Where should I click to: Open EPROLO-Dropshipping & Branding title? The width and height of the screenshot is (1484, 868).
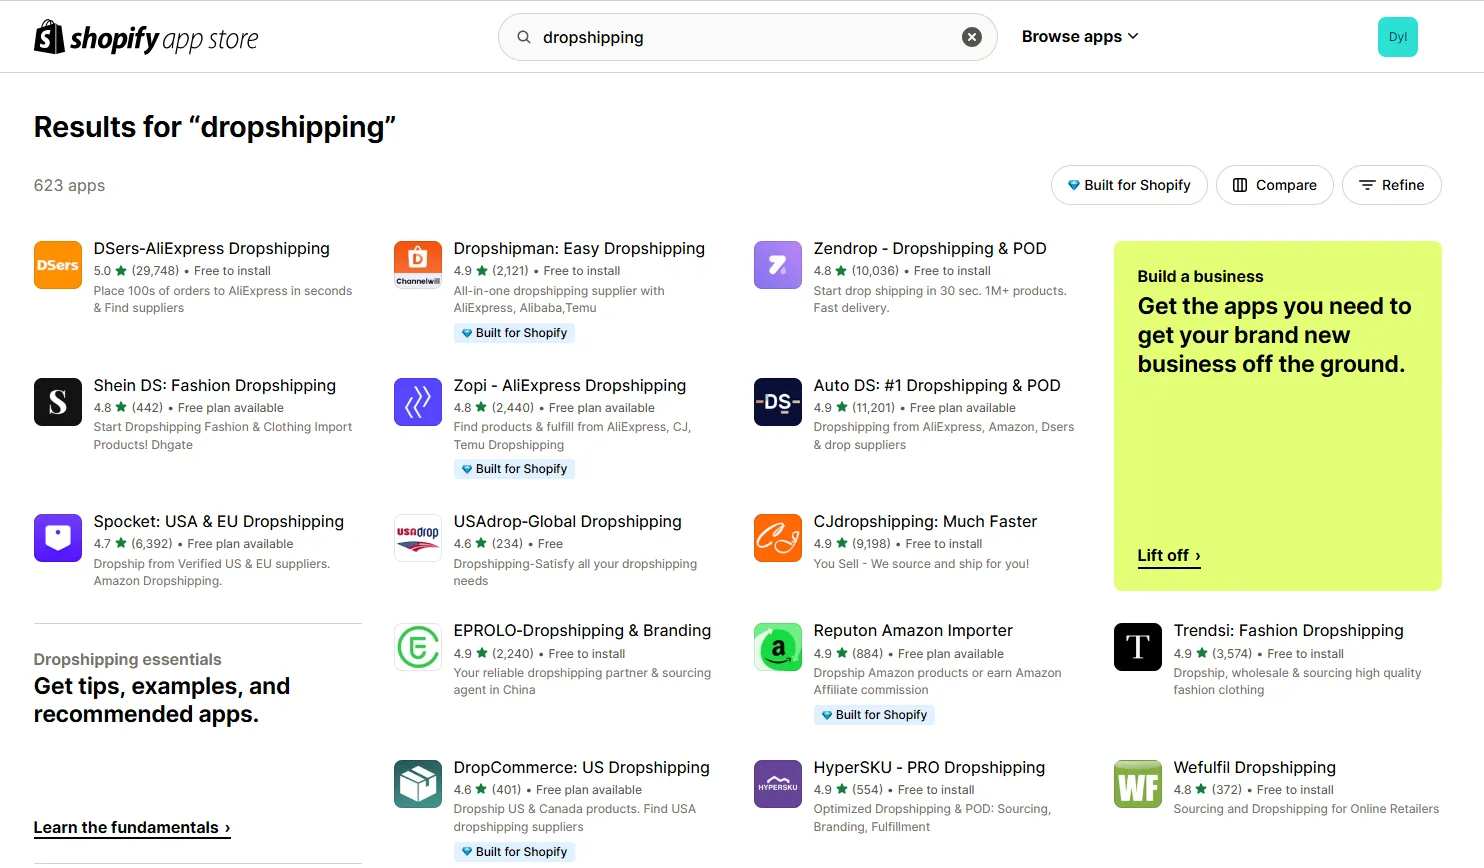click(583, 631)
